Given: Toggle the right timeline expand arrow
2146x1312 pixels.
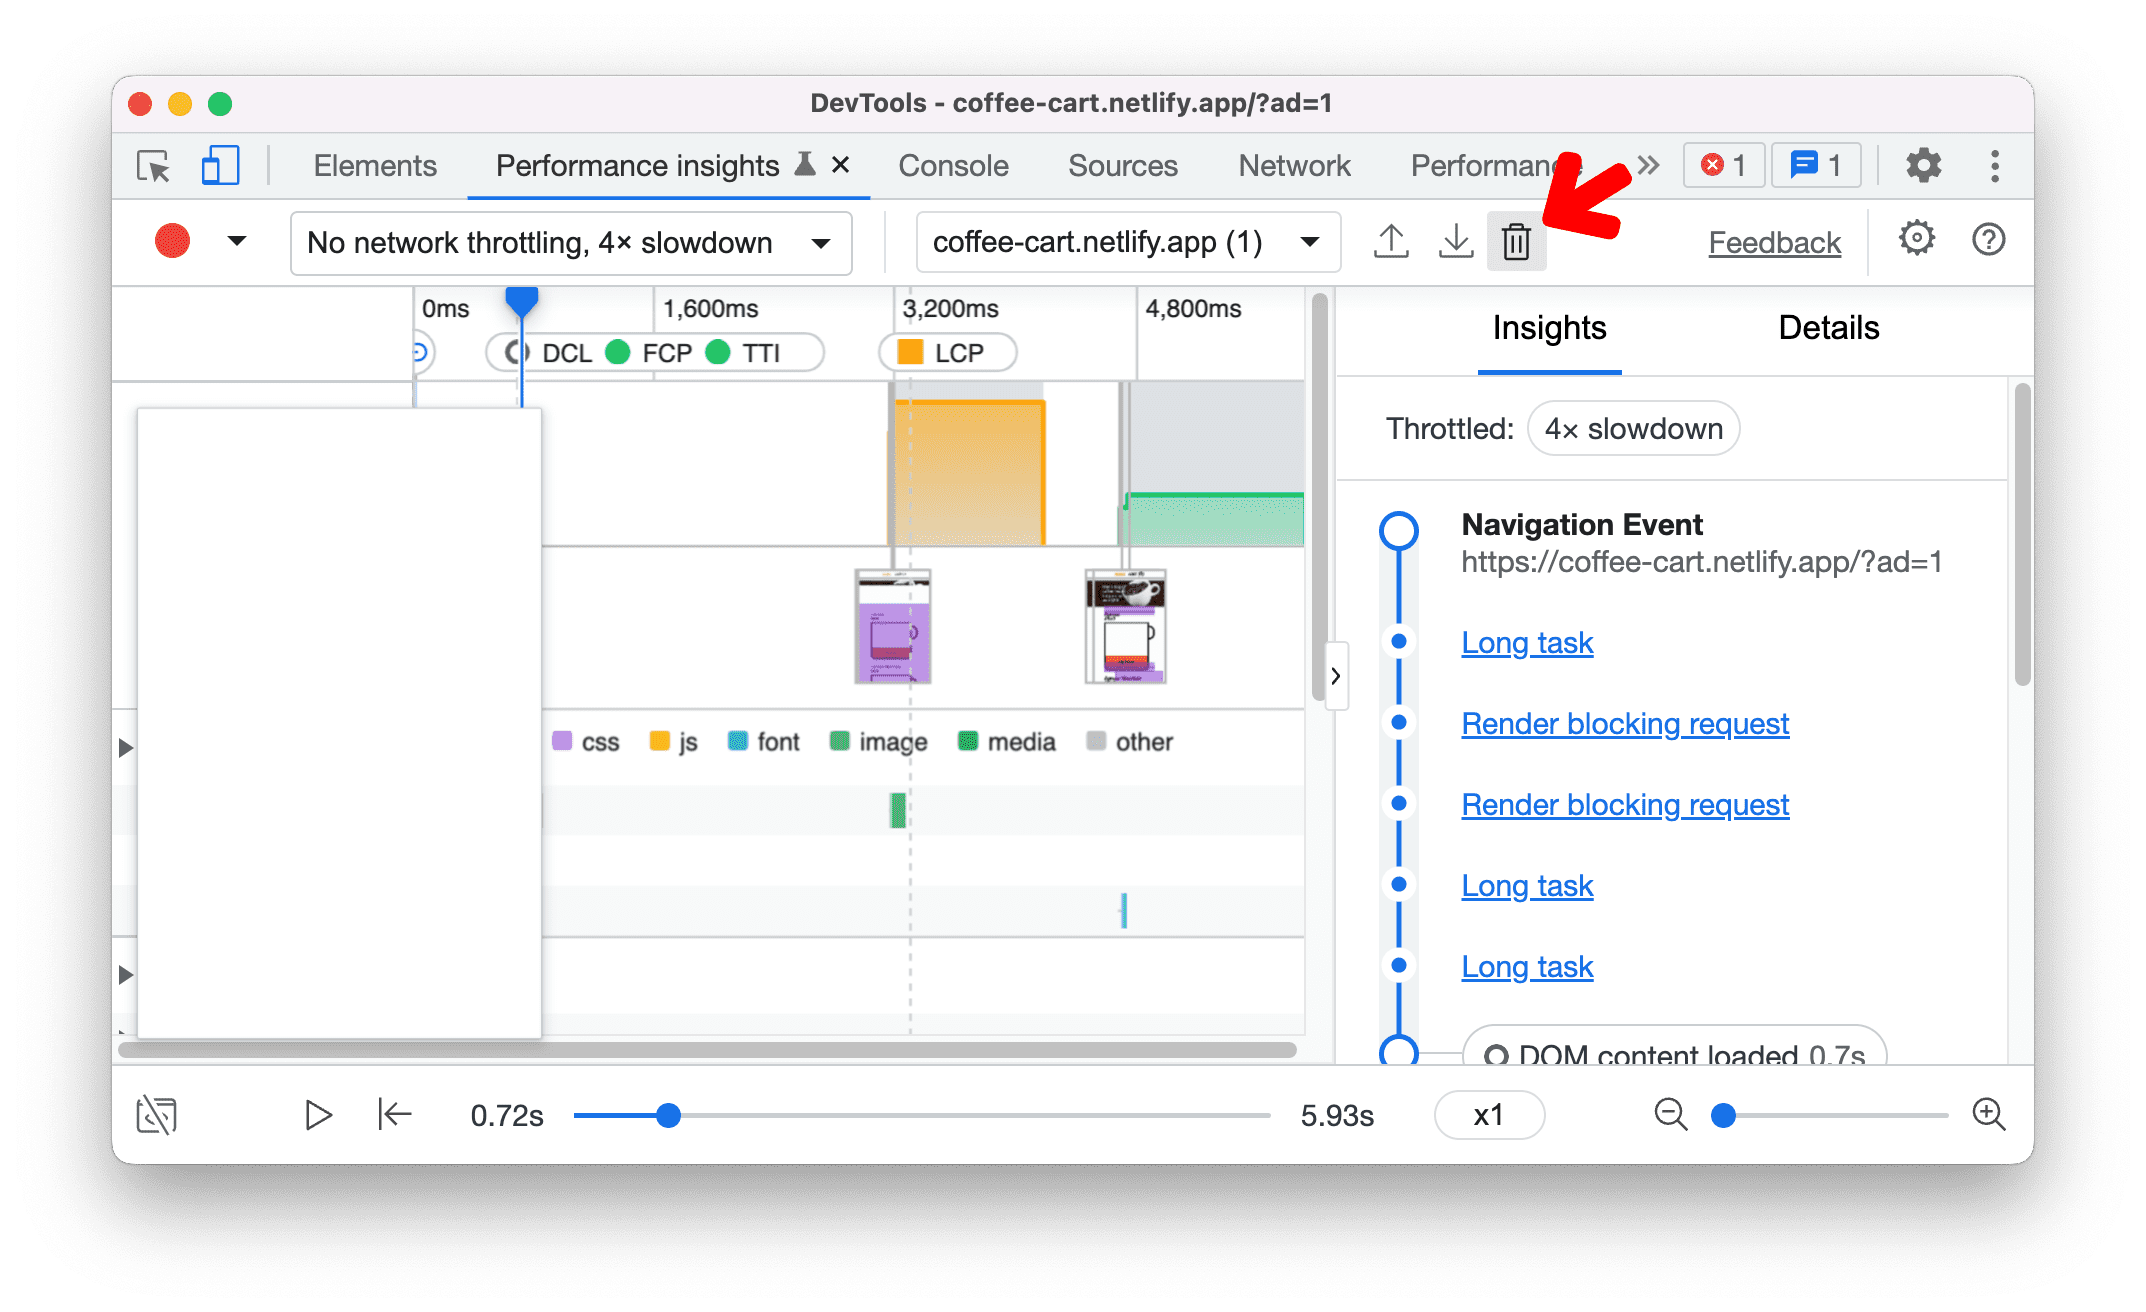Looking at the screenshot, I should tap(1335, 674).
